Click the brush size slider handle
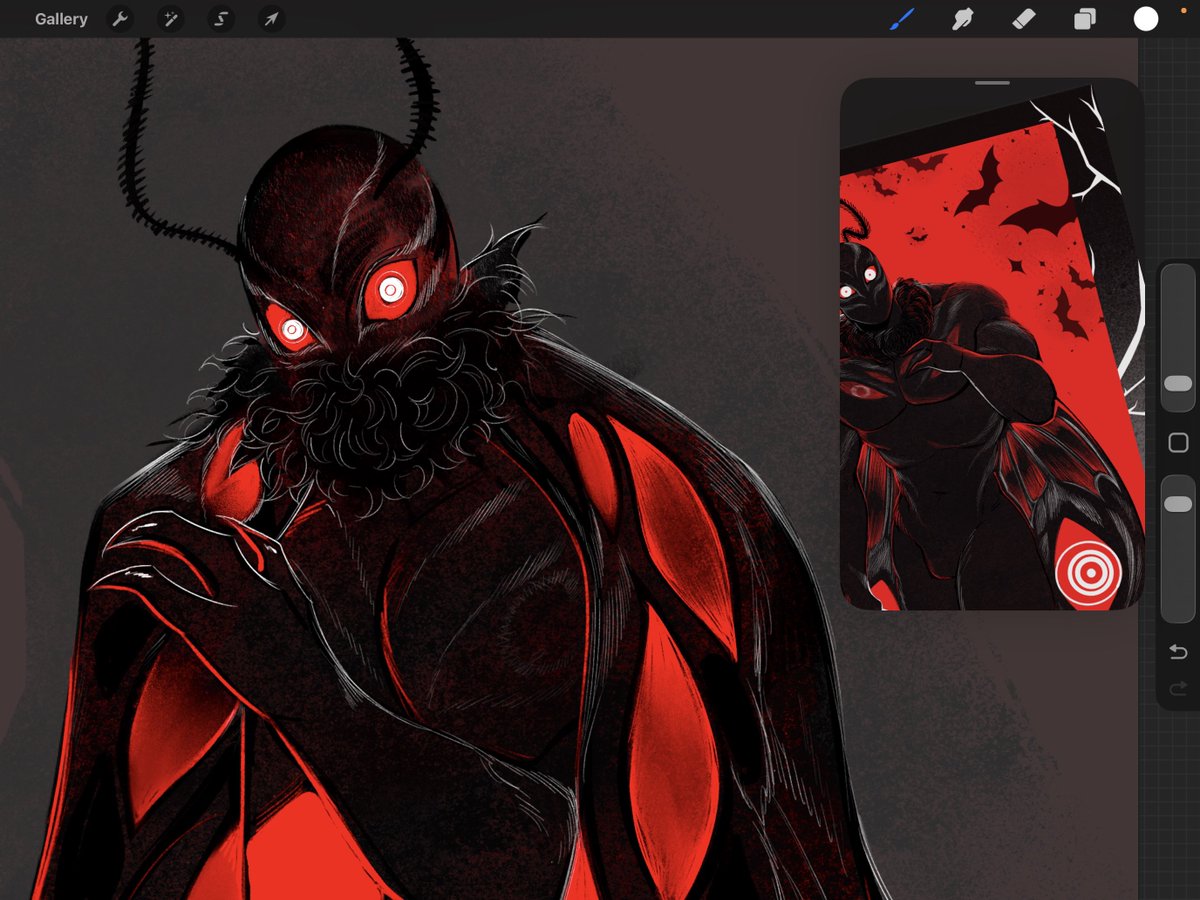Screen dimensions: 1200x900 pos(1178,383)
